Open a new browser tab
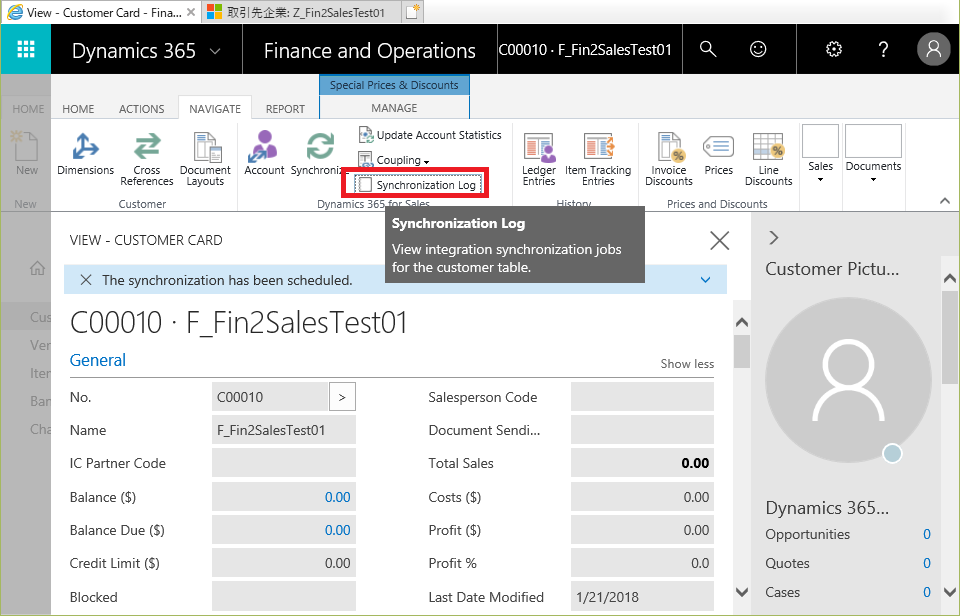 coord(413,12)
